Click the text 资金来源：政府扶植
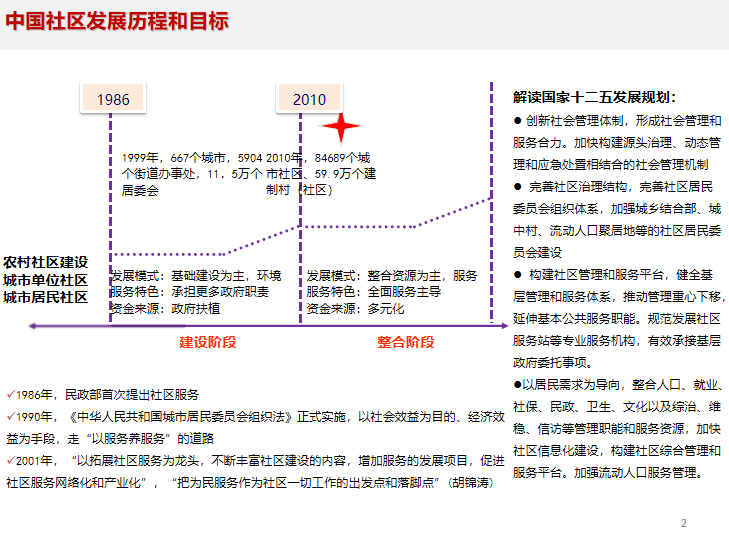This screenshot has width=729, height=546. (x=165, y=308)
